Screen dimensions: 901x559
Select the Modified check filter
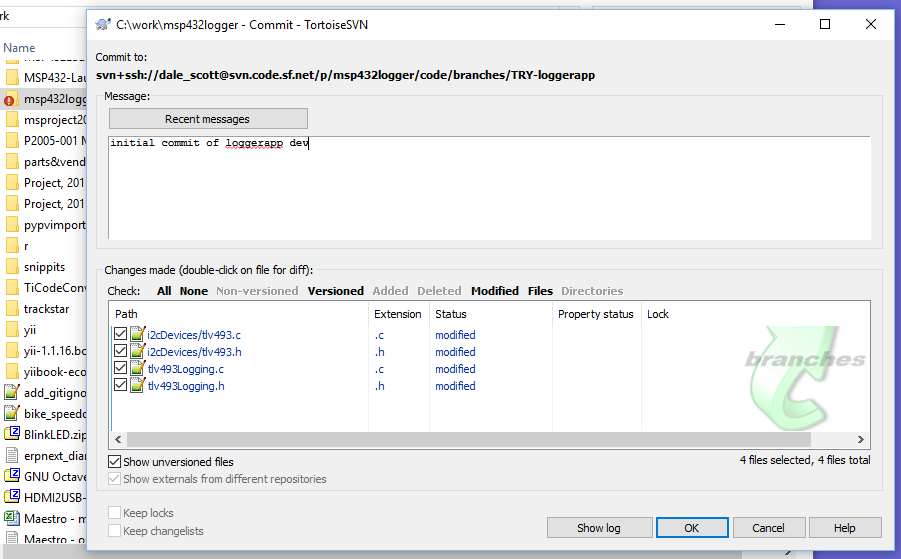(x=495, y=291)
